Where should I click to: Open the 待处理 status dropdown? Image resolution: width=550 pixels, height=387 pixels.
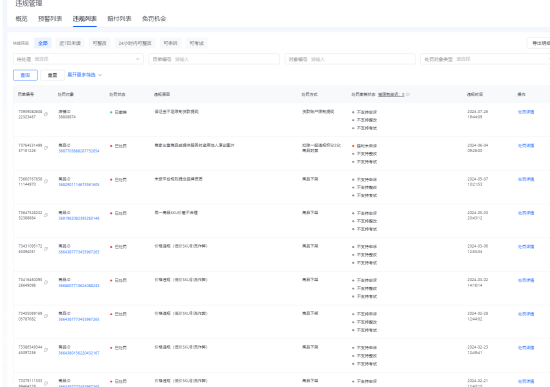78,59
